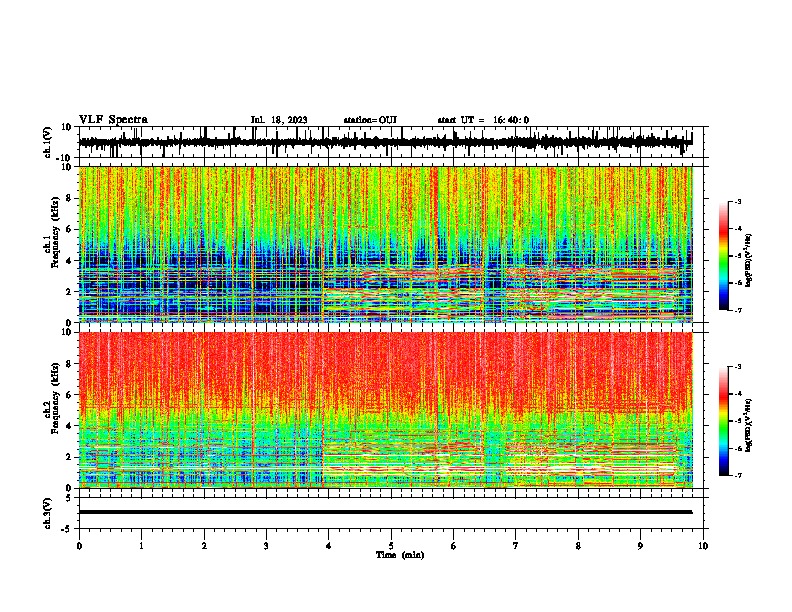This screenshot has height=612, width=792.
Task: Select the date label Jul. 18, 2023
Action: [x=279, y=120]
